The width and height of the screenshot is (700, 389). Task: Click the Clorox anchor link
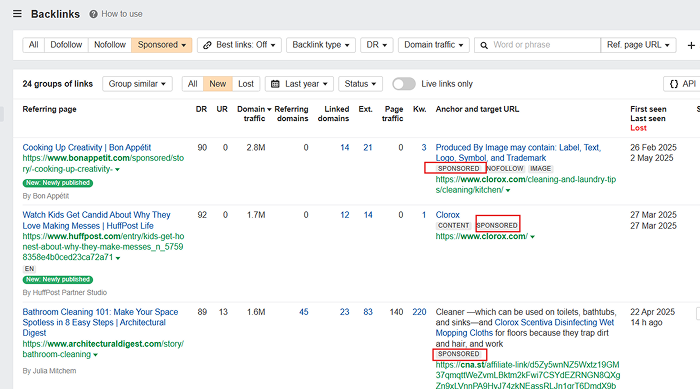(x=447, y=215)
